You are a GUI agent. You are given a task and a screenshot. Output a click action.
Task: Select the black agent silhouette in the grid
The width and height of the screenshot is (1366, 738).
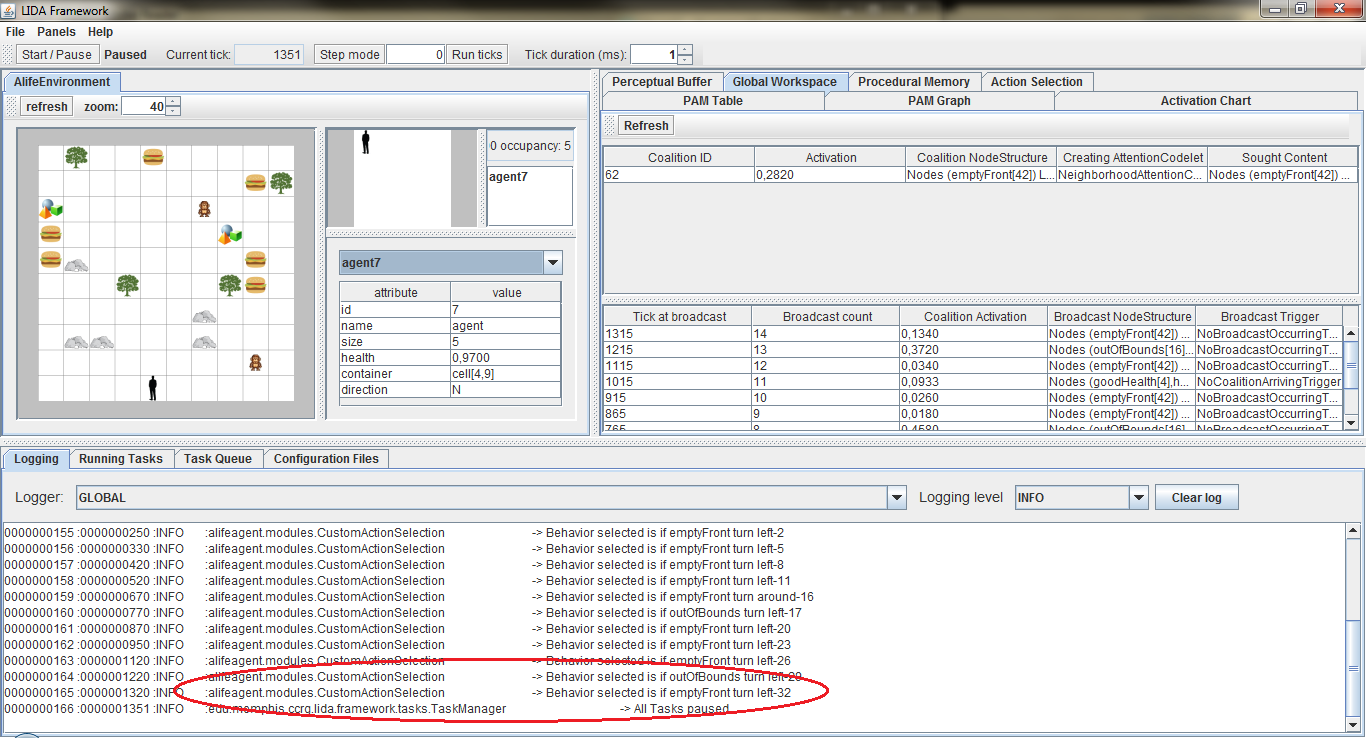tap(151, 389)
